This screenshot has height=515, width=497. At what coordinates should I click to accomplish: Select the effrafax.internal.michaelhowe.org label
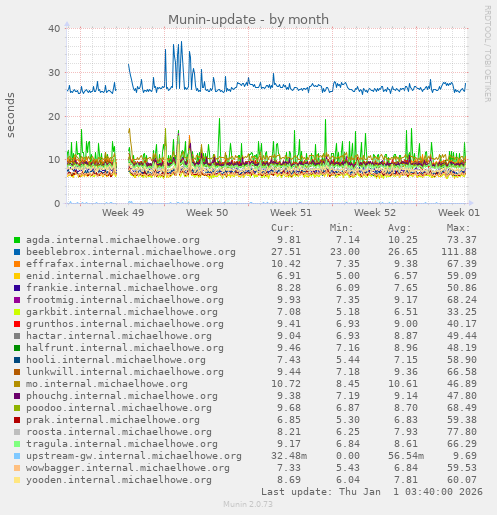click(x=125, y=264)
